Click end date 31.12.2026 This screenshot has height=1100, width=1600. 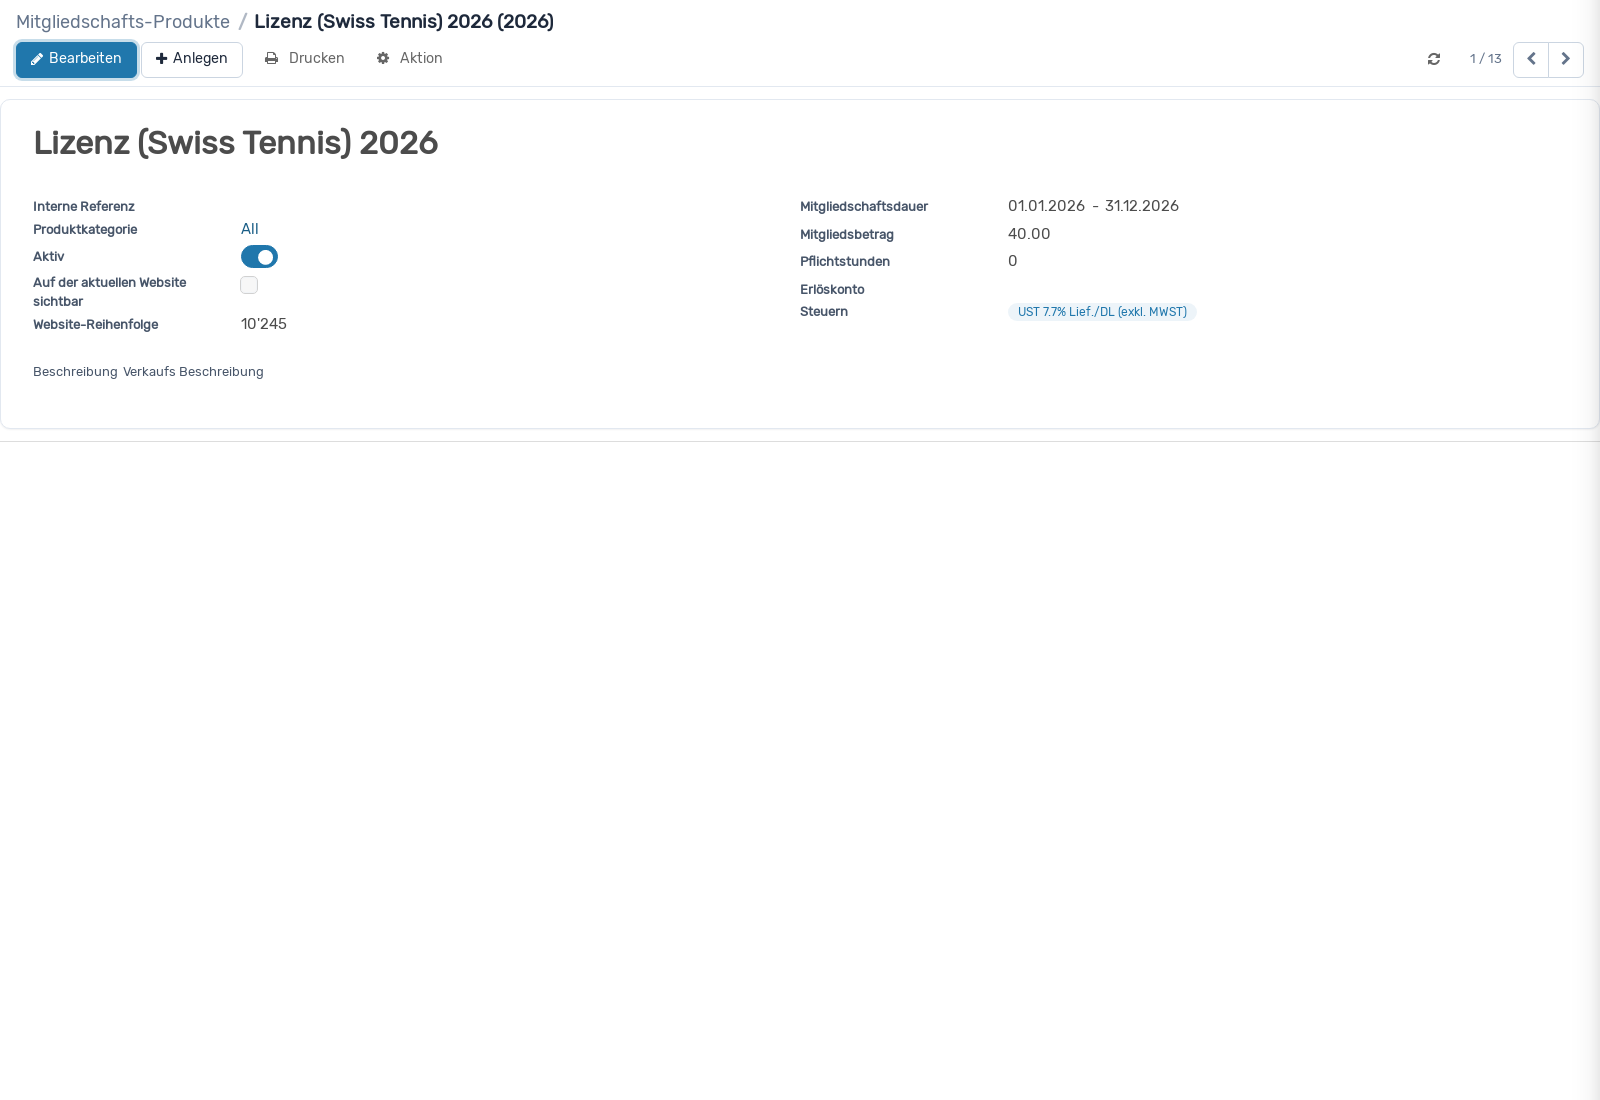click(x=1142, y=206)
